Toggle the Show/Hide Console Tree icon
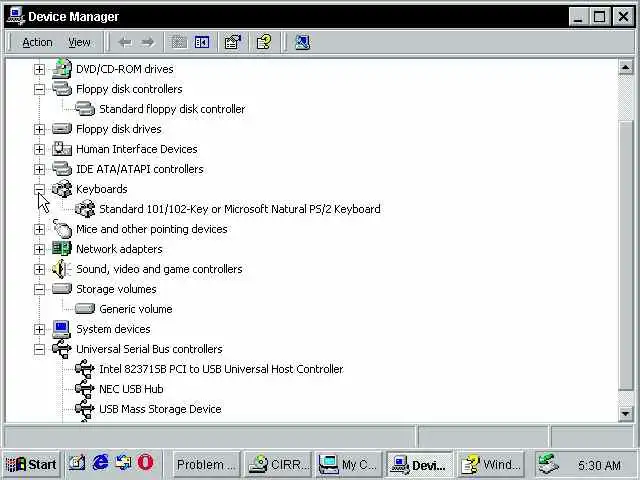 click(202, 42)
